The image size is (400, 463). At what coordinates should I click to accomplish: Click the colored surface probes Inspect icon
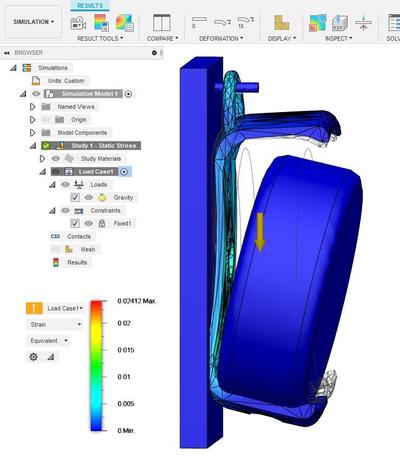click(318, 23)
